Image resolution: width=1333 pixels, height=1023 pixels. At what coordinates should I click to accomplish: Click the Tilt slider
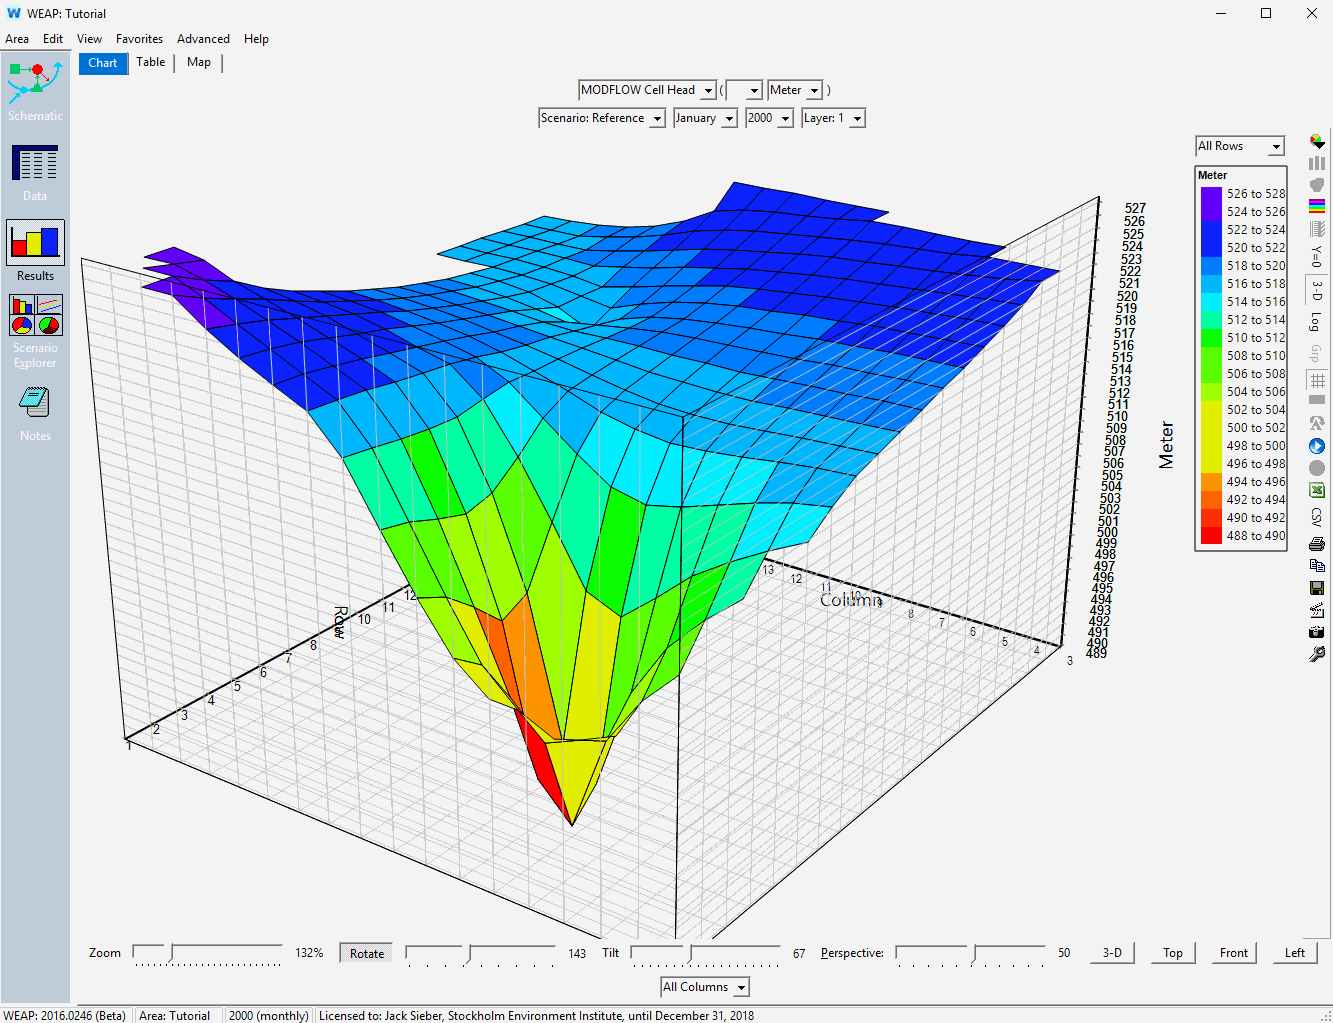pyautogui.click(x=705, y=953)
